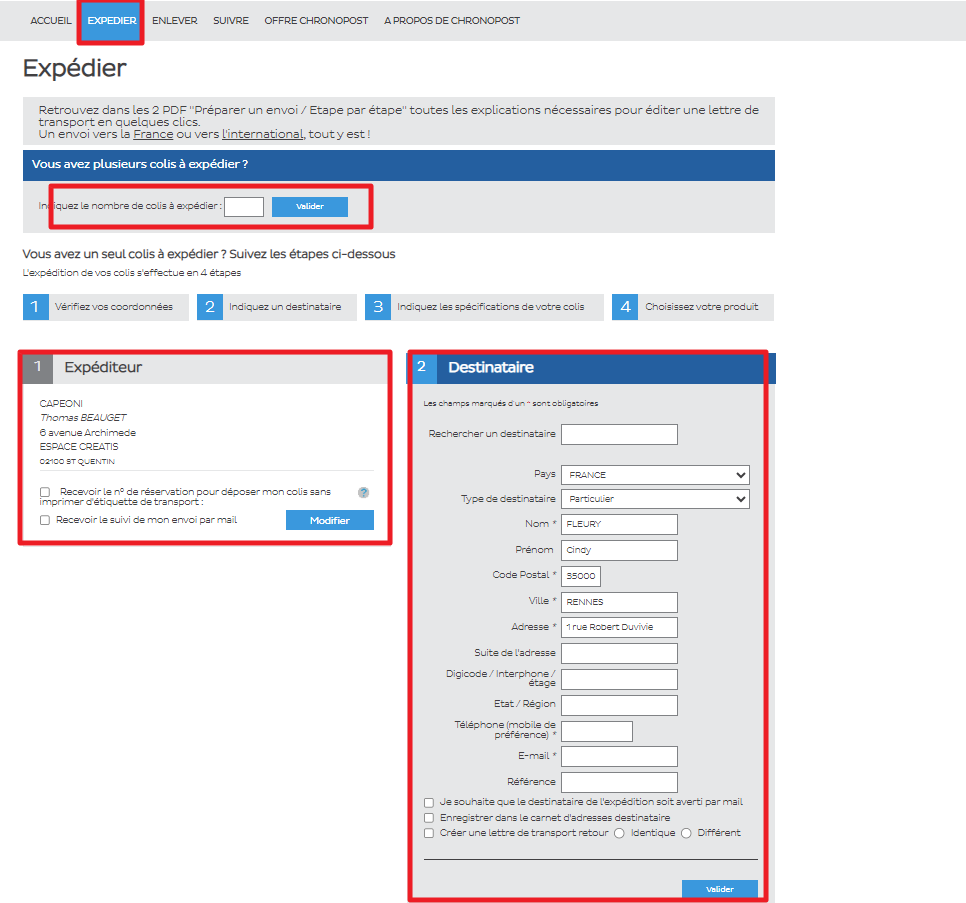Click Valider at bottom of Destinataire form

[x=720, y=889]
